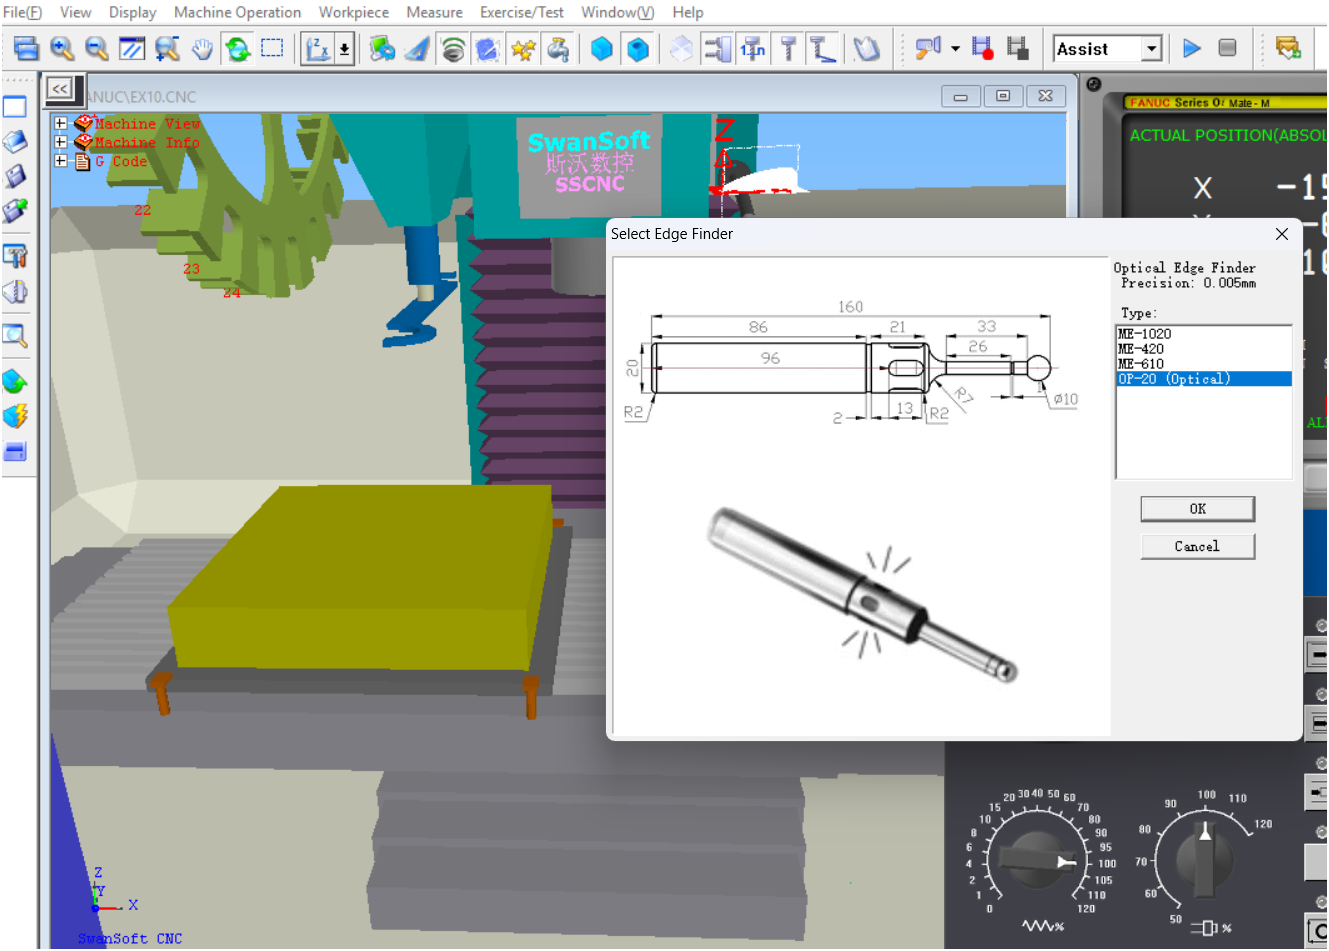
Task: Open the File menu
Action: click(22, 12)
